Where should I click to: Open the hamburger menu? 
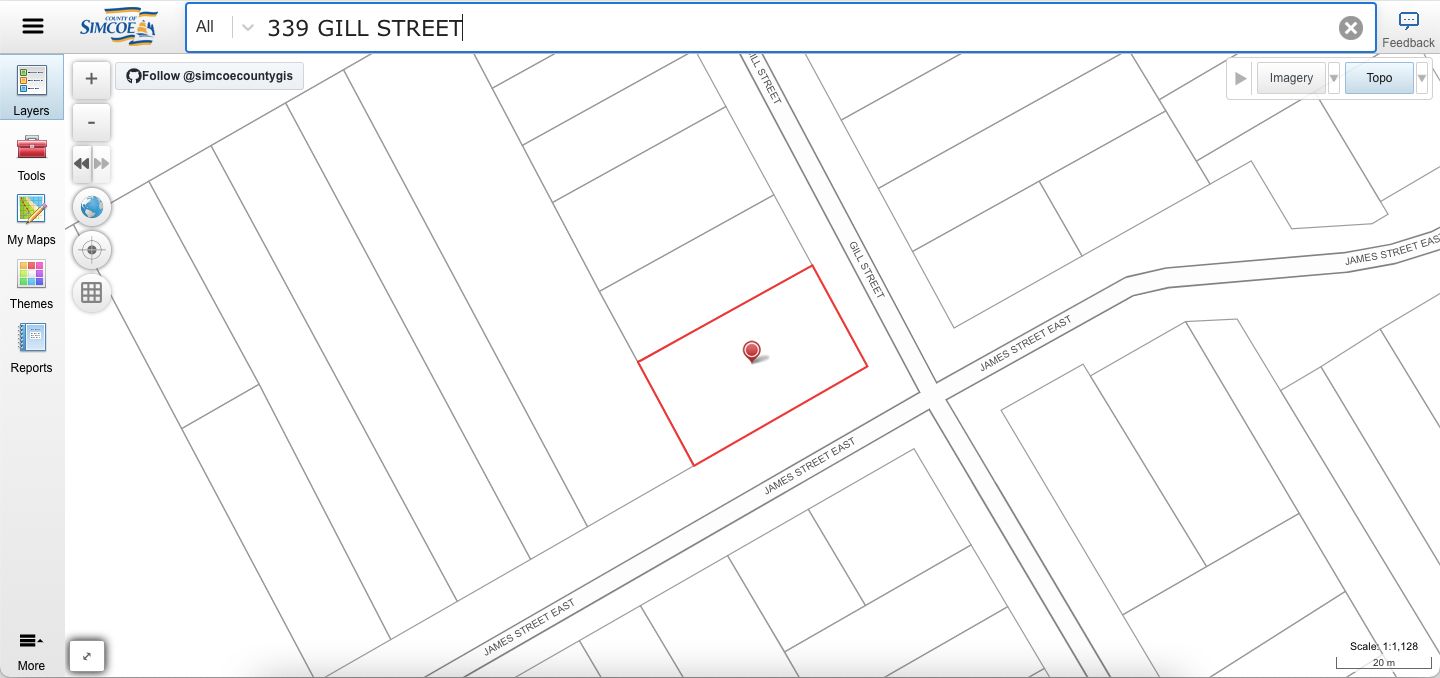[33, 26]
